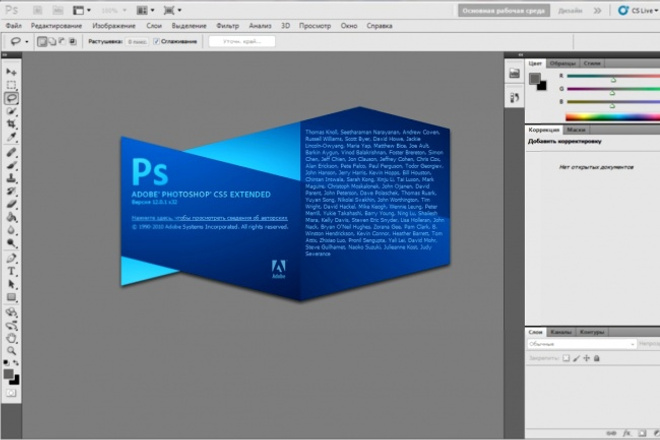Select the Blur tool
This screenshot has height=440, width=660.
point(11,230)
